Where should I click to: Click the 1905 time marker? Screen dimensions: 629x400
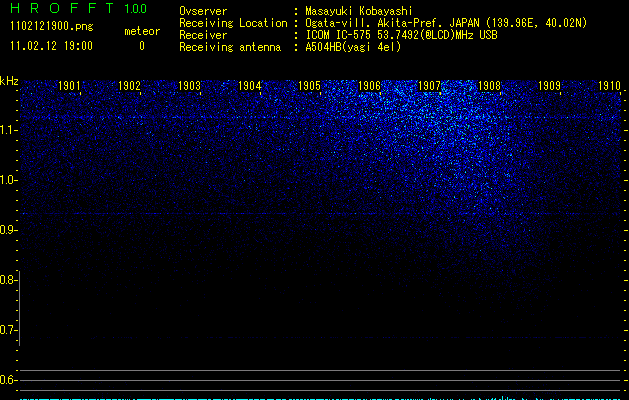click(310, 86)
